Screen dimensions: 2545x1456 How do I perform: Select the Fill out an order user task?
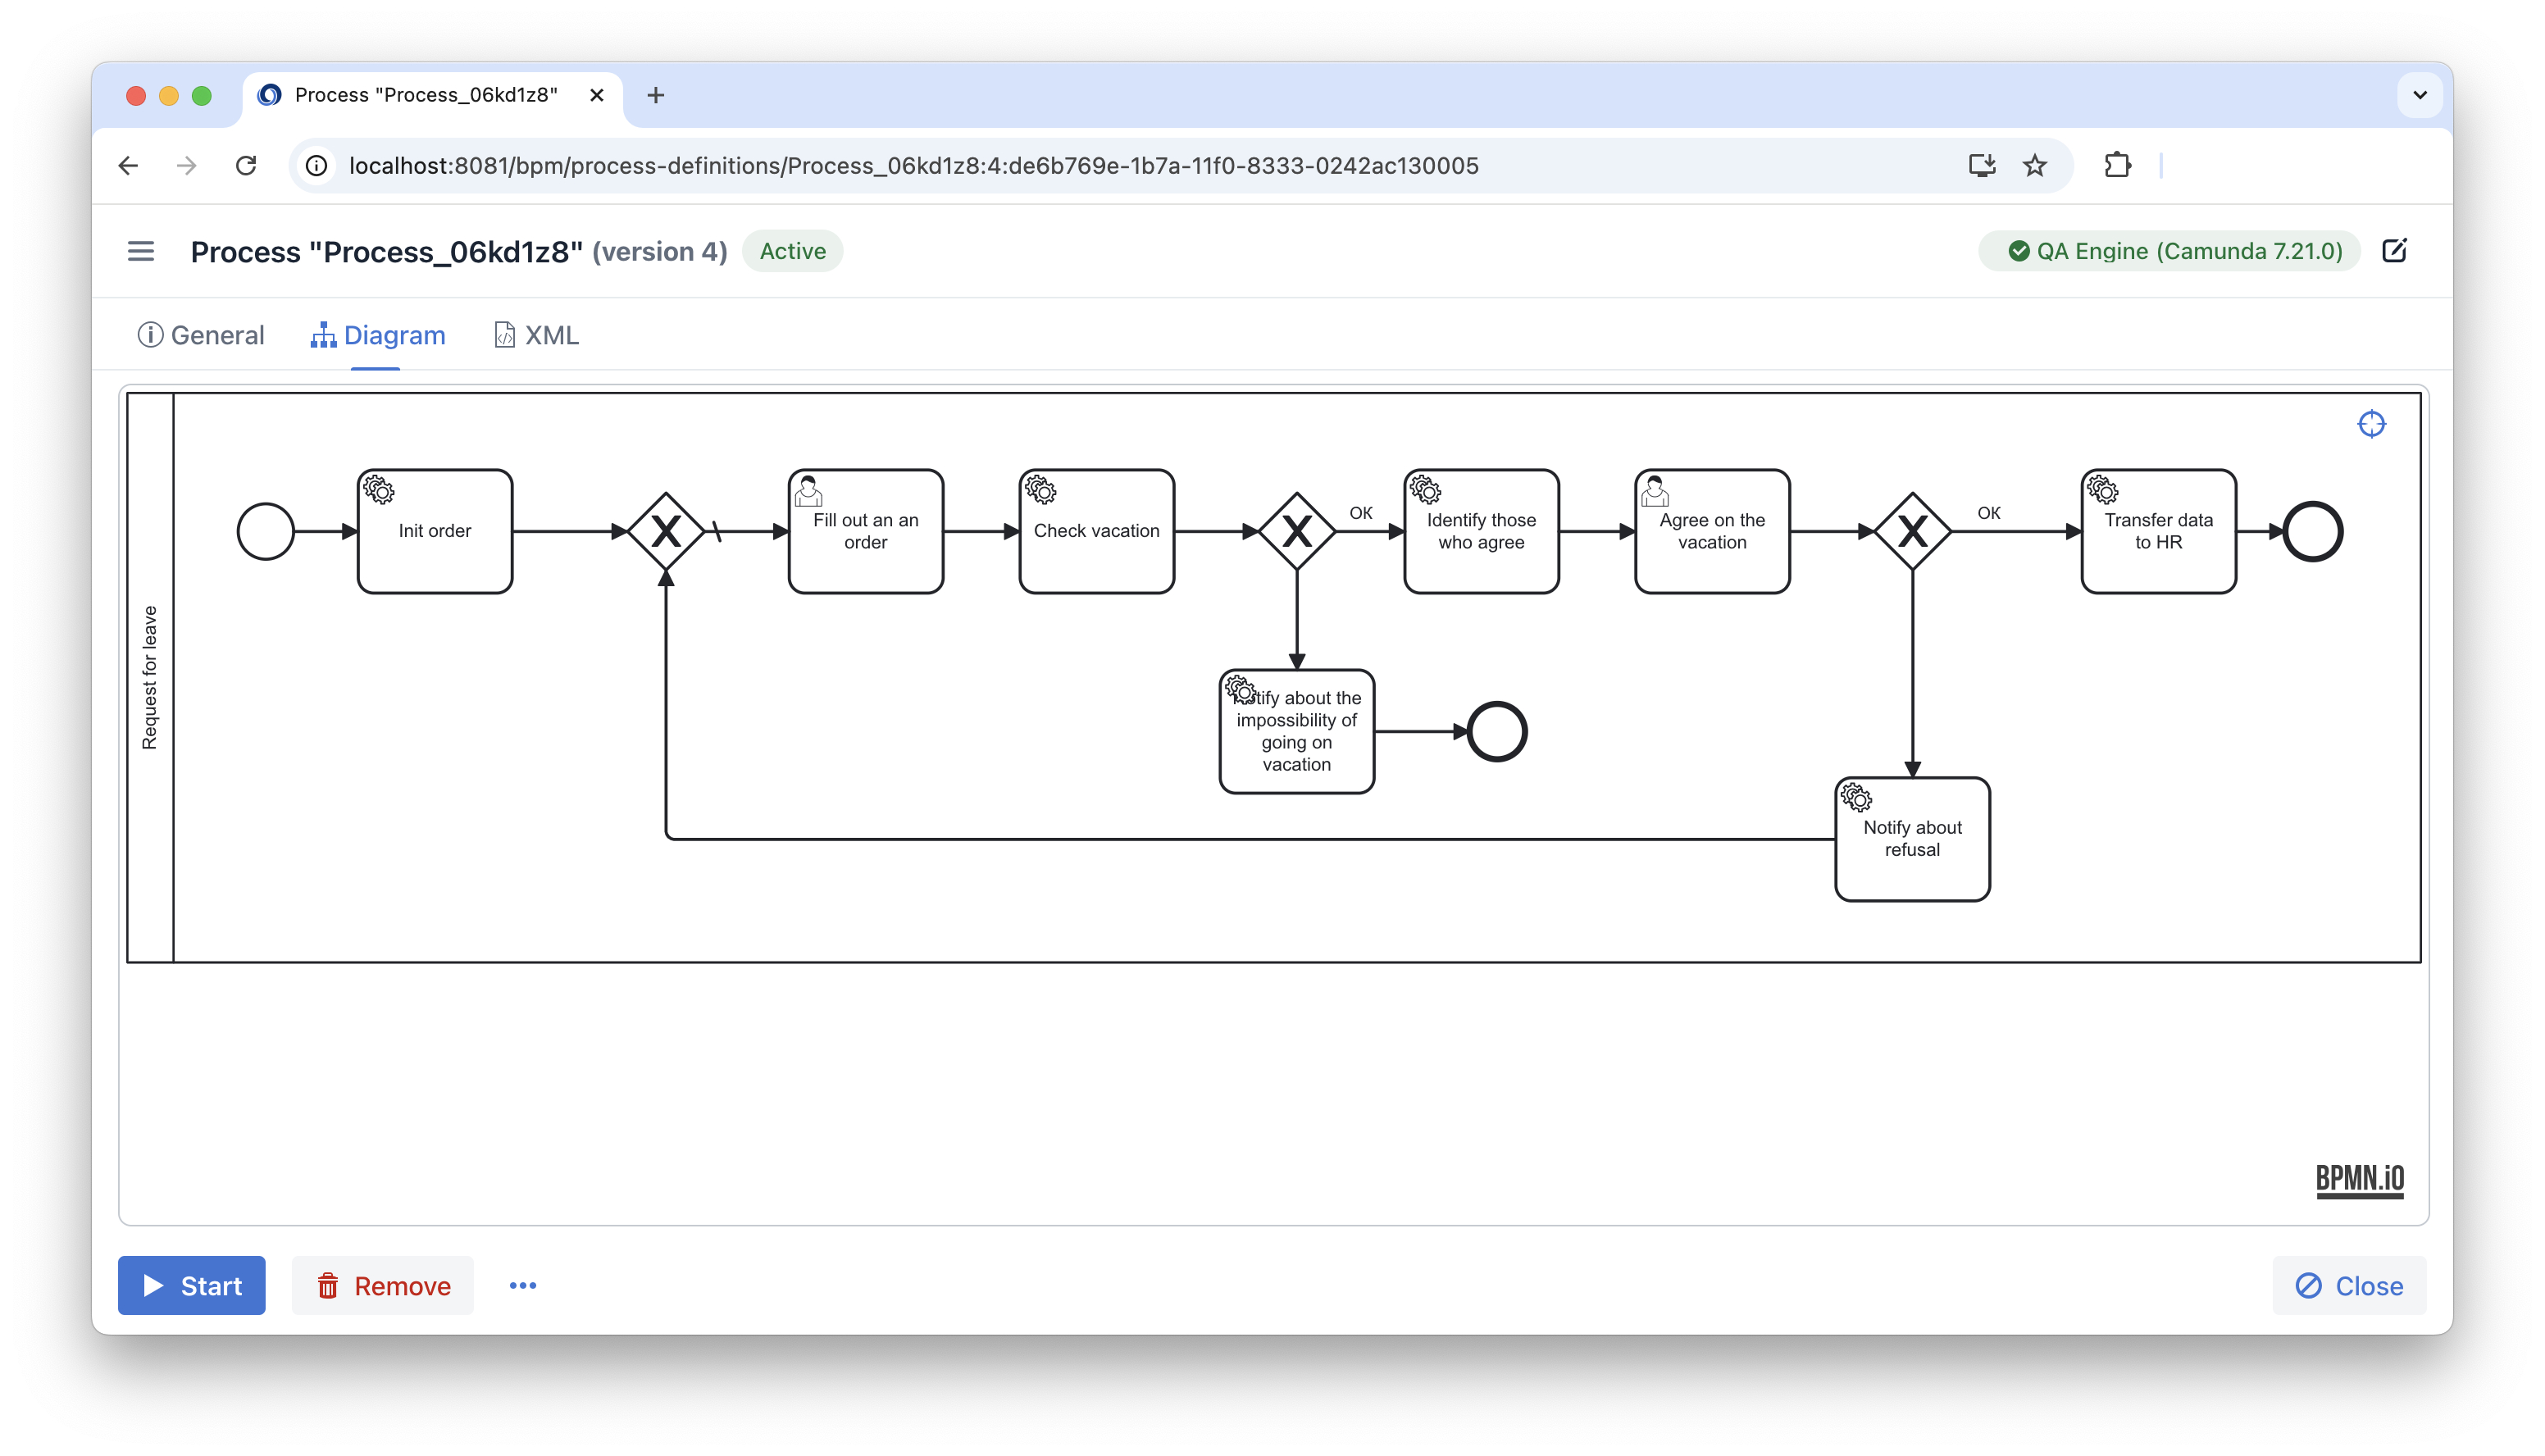tap(866, 531)
